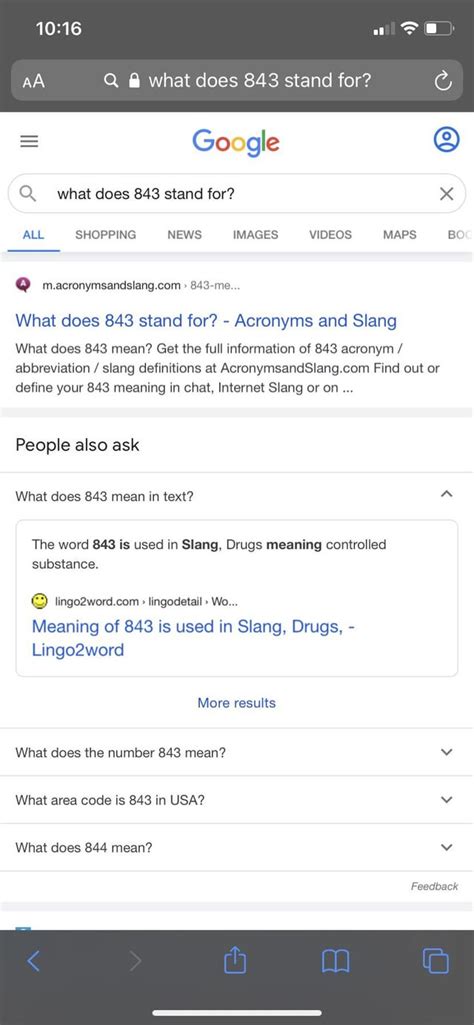The height and width of the screenshot is (1025, 474).
Task: Expand 'What area code is 843 in USA?'
Action: pyautogui.click(x=237, y=799)
